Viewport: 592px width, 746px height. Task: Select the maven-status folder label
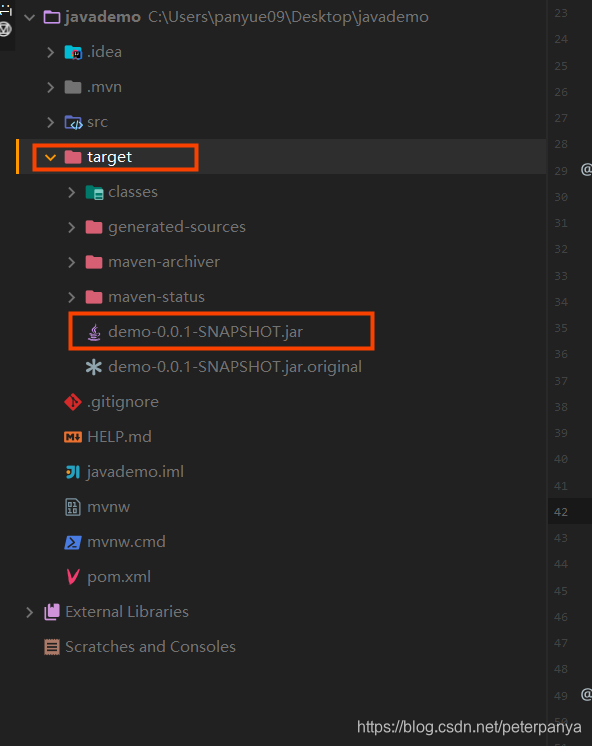[x=157, y=297]
